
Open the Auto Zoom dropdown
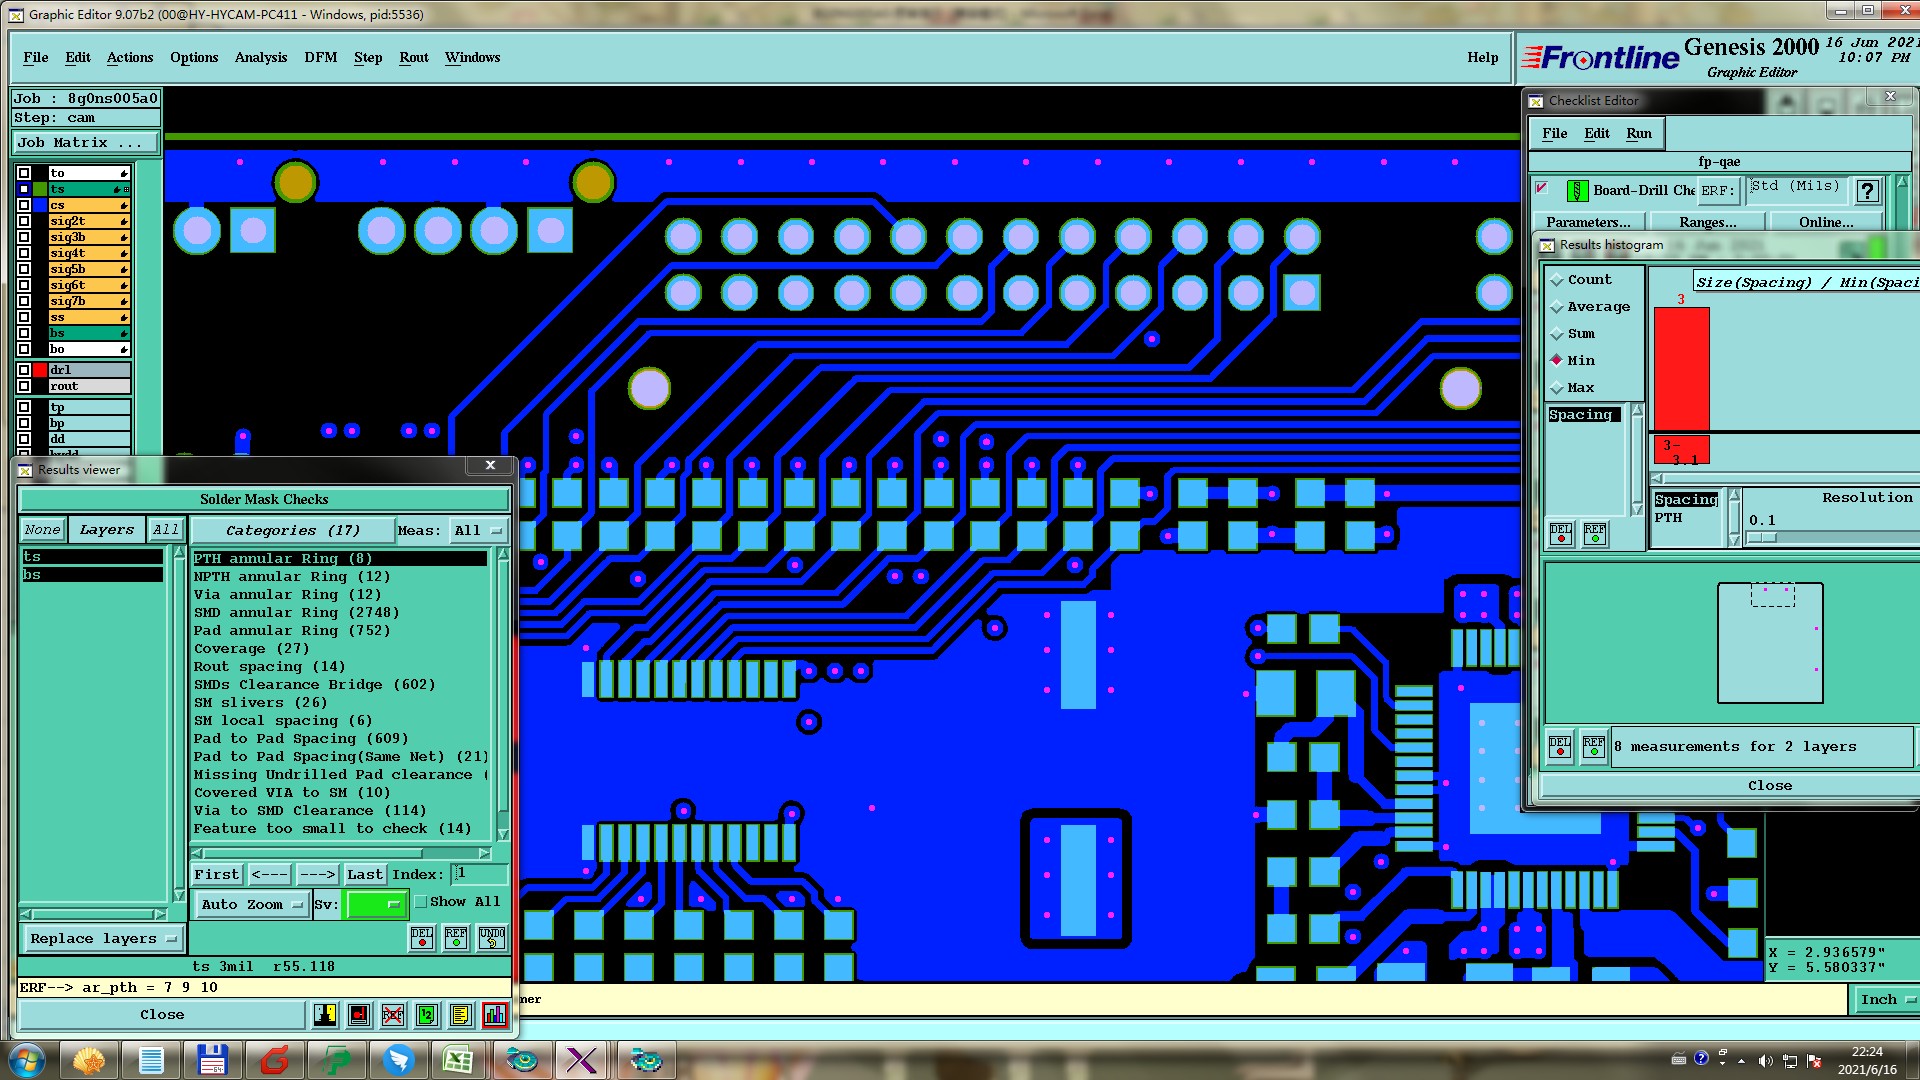(x=252, y=904)
